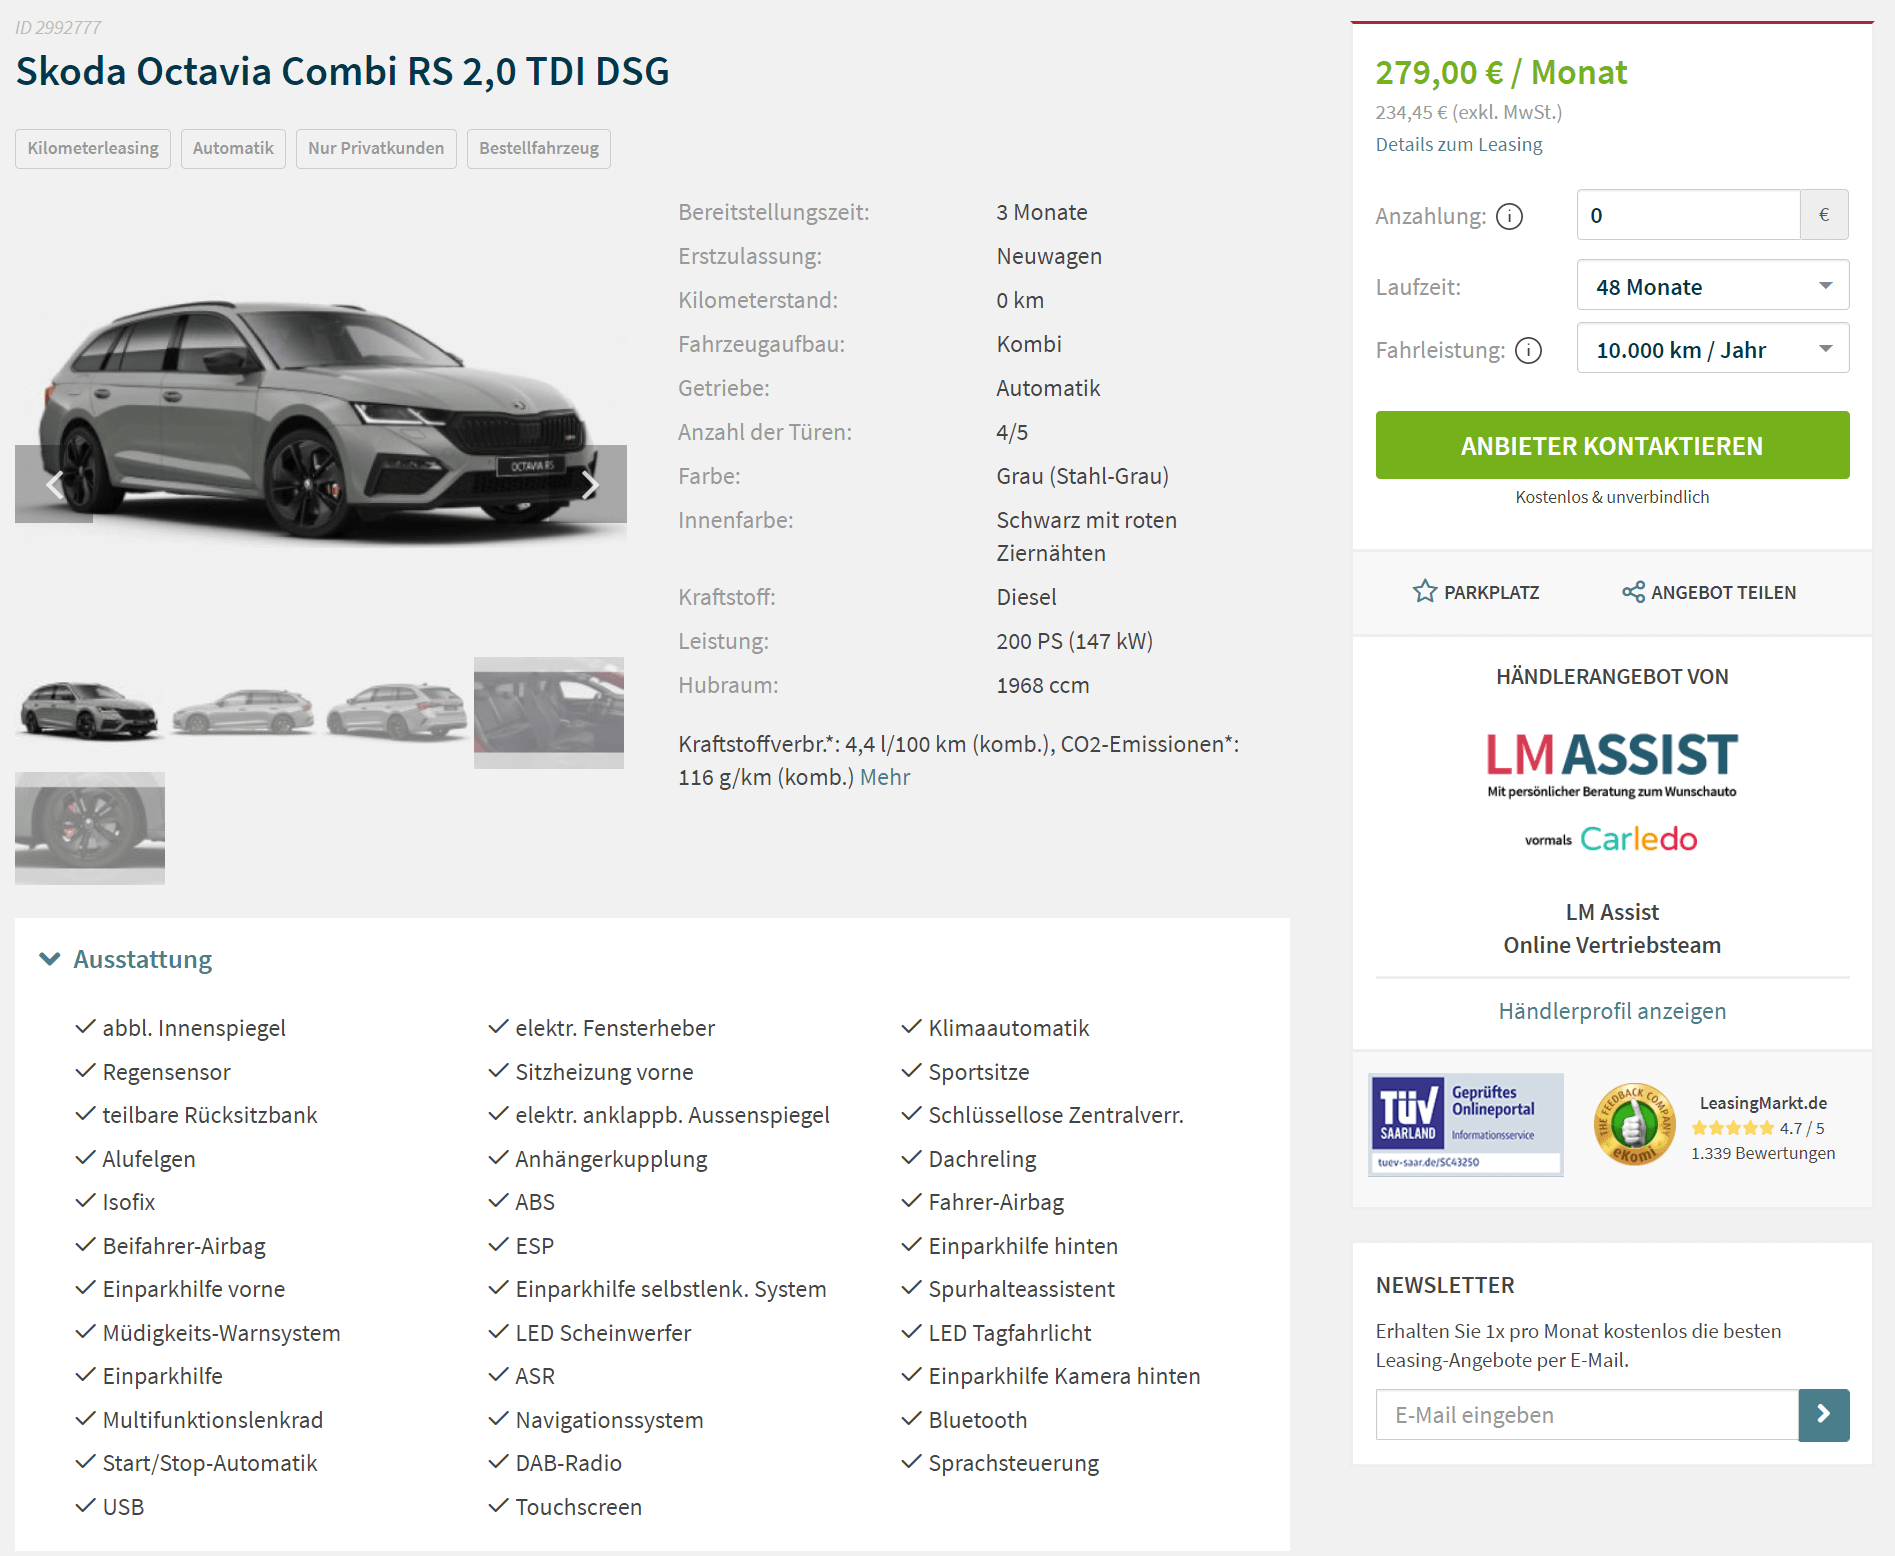Image resolution: width=1895 pixels, height=1556 pixels.
Task: Open the Anzahlung info icon
Action: pos(1509,216)
